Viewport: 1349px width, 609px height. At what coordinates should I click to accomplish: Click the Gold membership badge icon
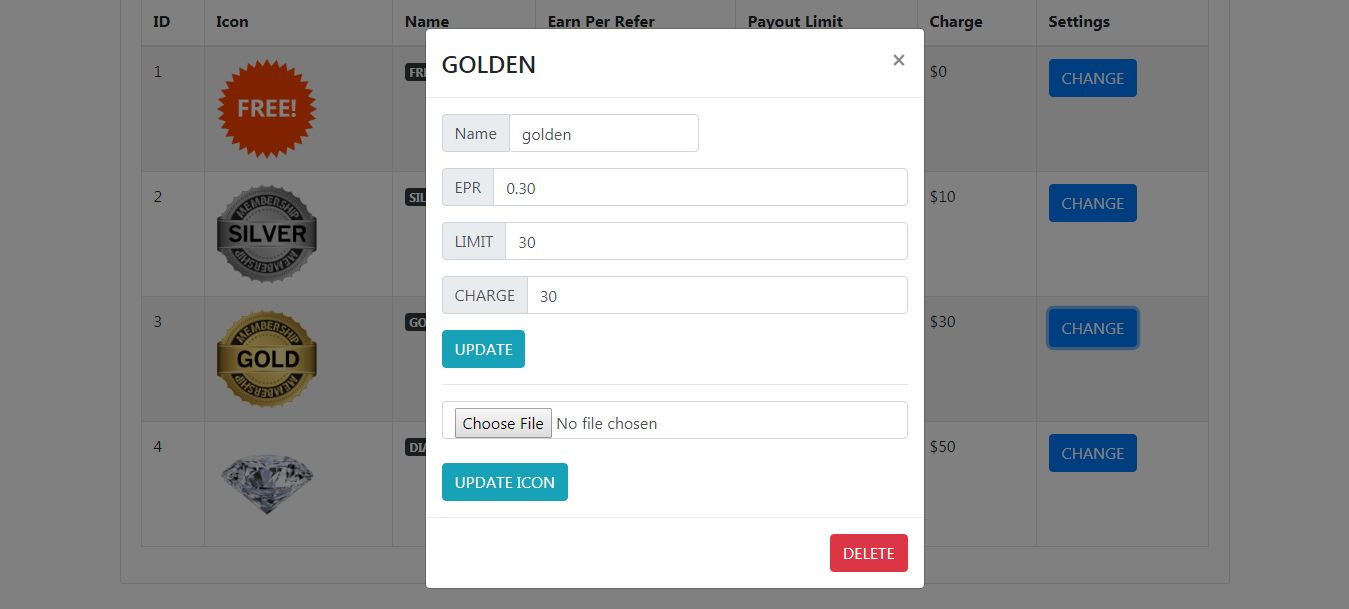[267, 358]
